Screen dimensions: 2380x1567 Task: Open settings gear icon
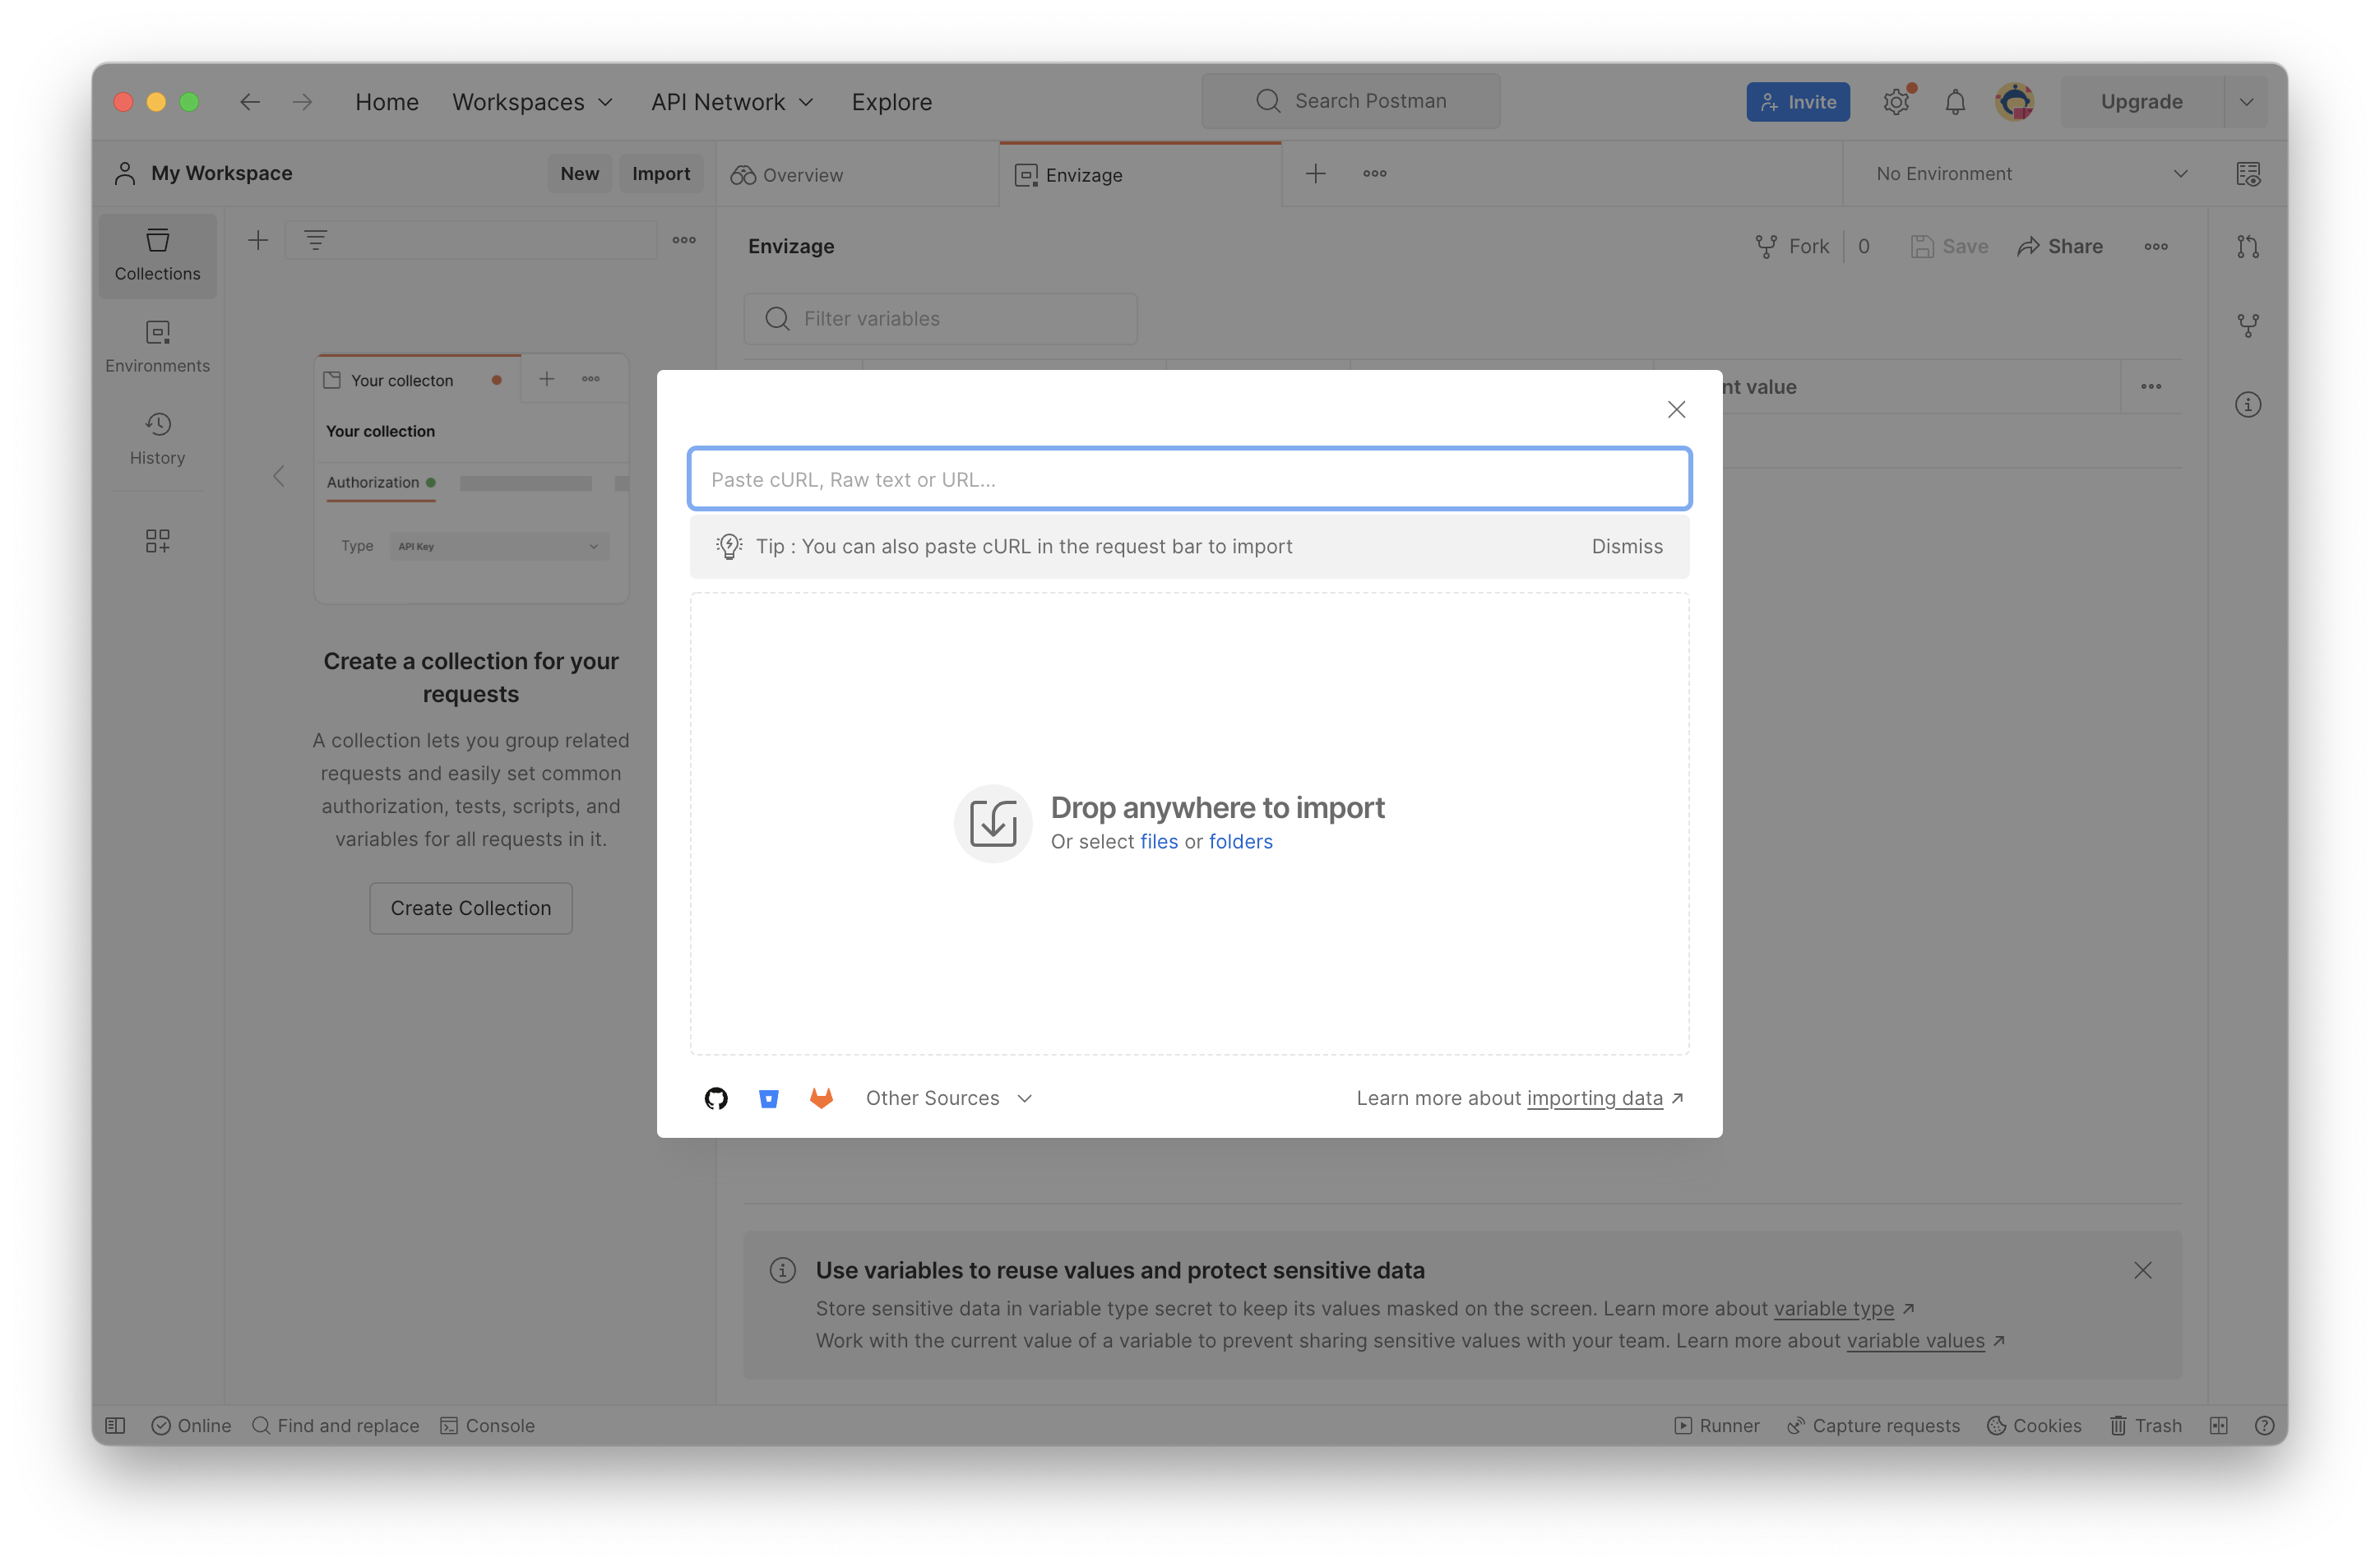[x=1896, y=102]
